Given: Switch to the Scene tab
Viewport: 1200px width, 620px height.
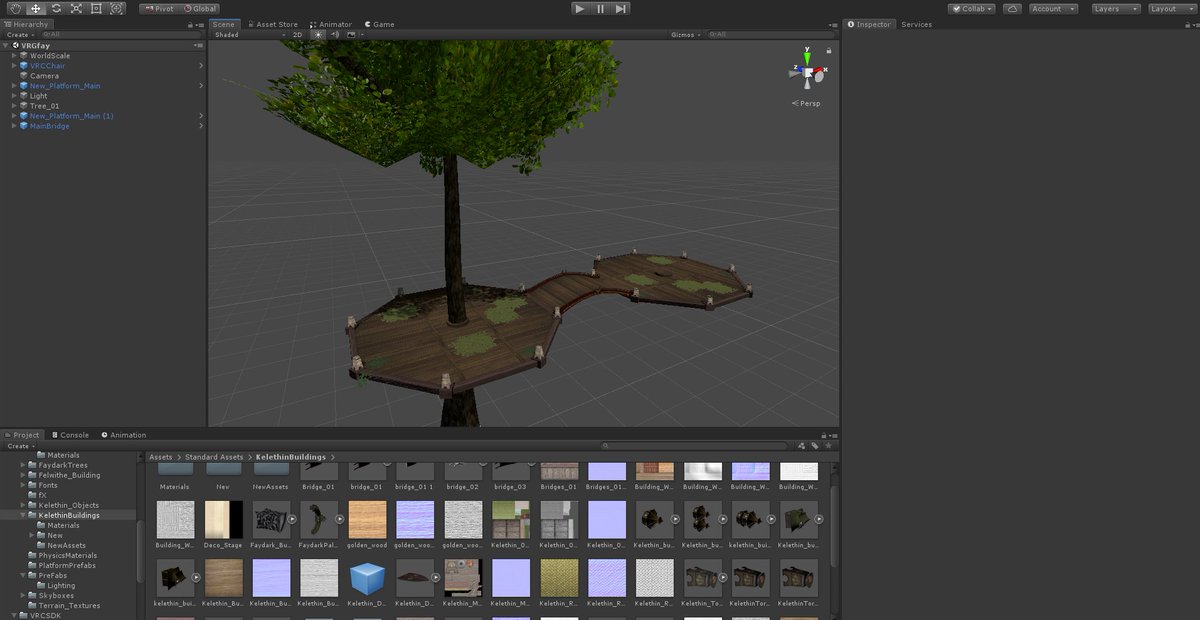Looking at the screenshot, I should pos(224,24).
